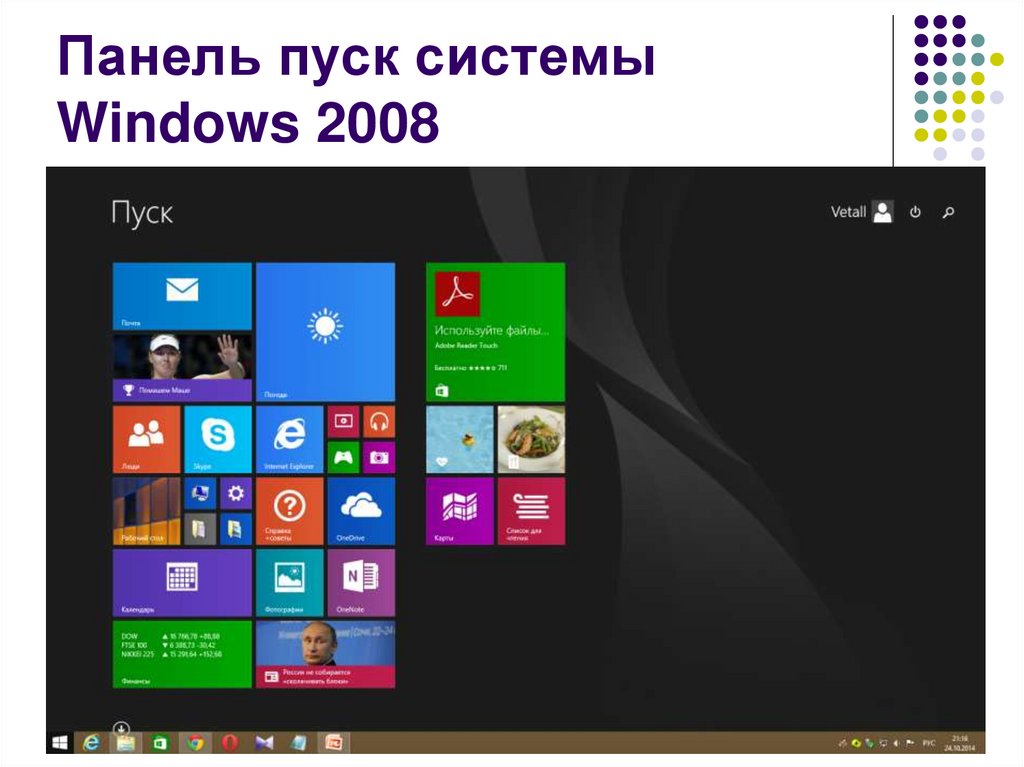Viewport: 1024px width, 767px height.
Task: Open PowerPoint from the taskbar
Action: 334,743
